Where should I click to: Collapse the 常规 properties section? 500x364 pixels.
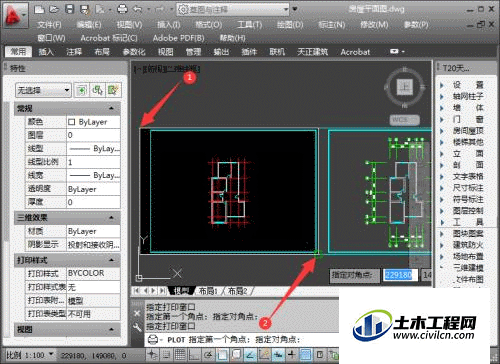tap(111, 108)
